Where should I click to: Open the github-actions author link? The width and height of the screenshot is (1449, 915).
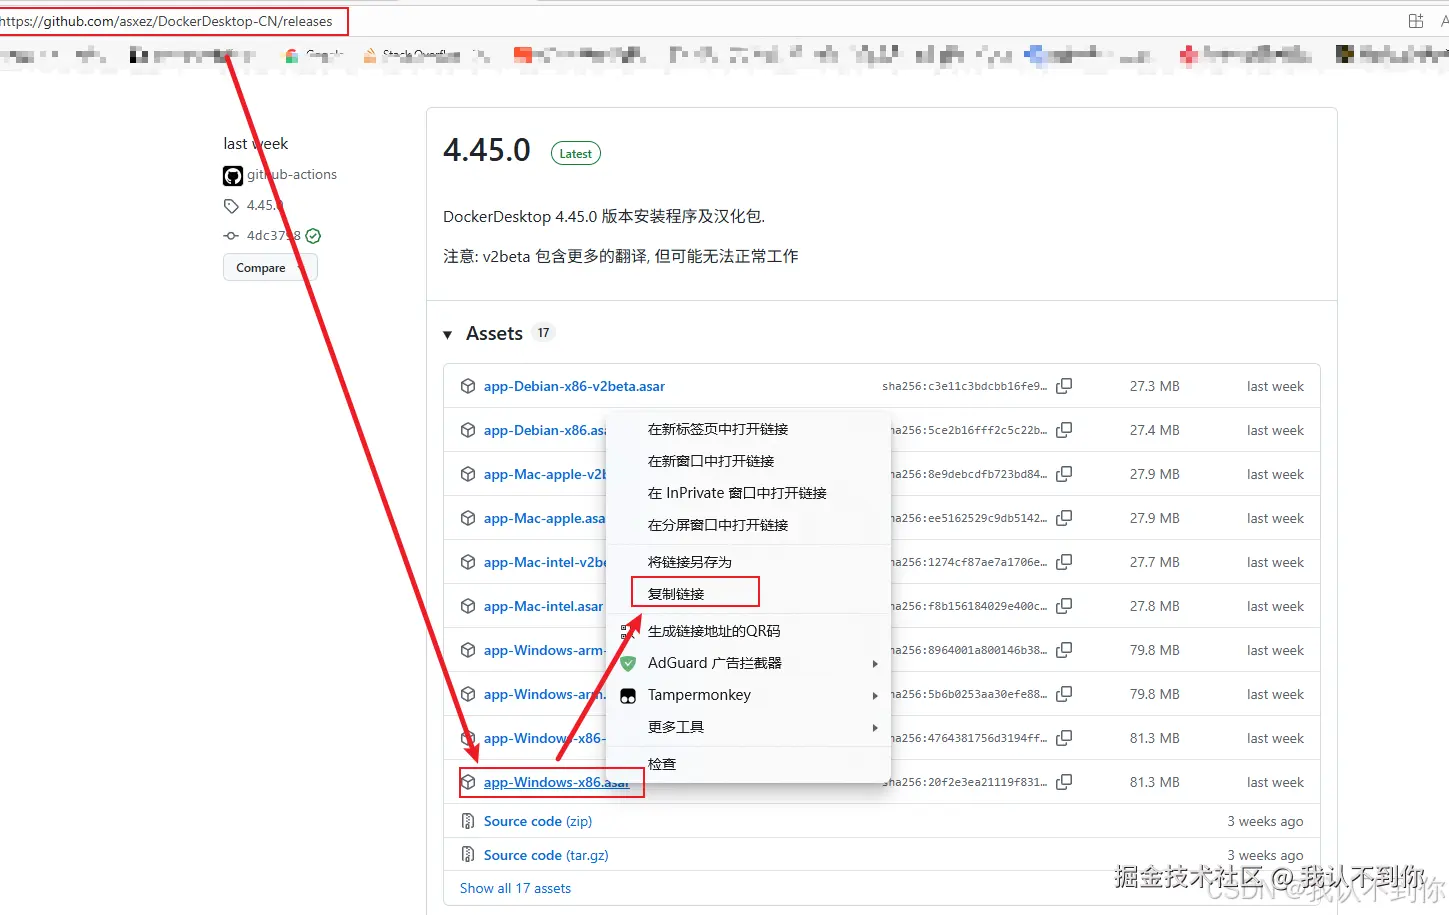[x=292, y=174]
